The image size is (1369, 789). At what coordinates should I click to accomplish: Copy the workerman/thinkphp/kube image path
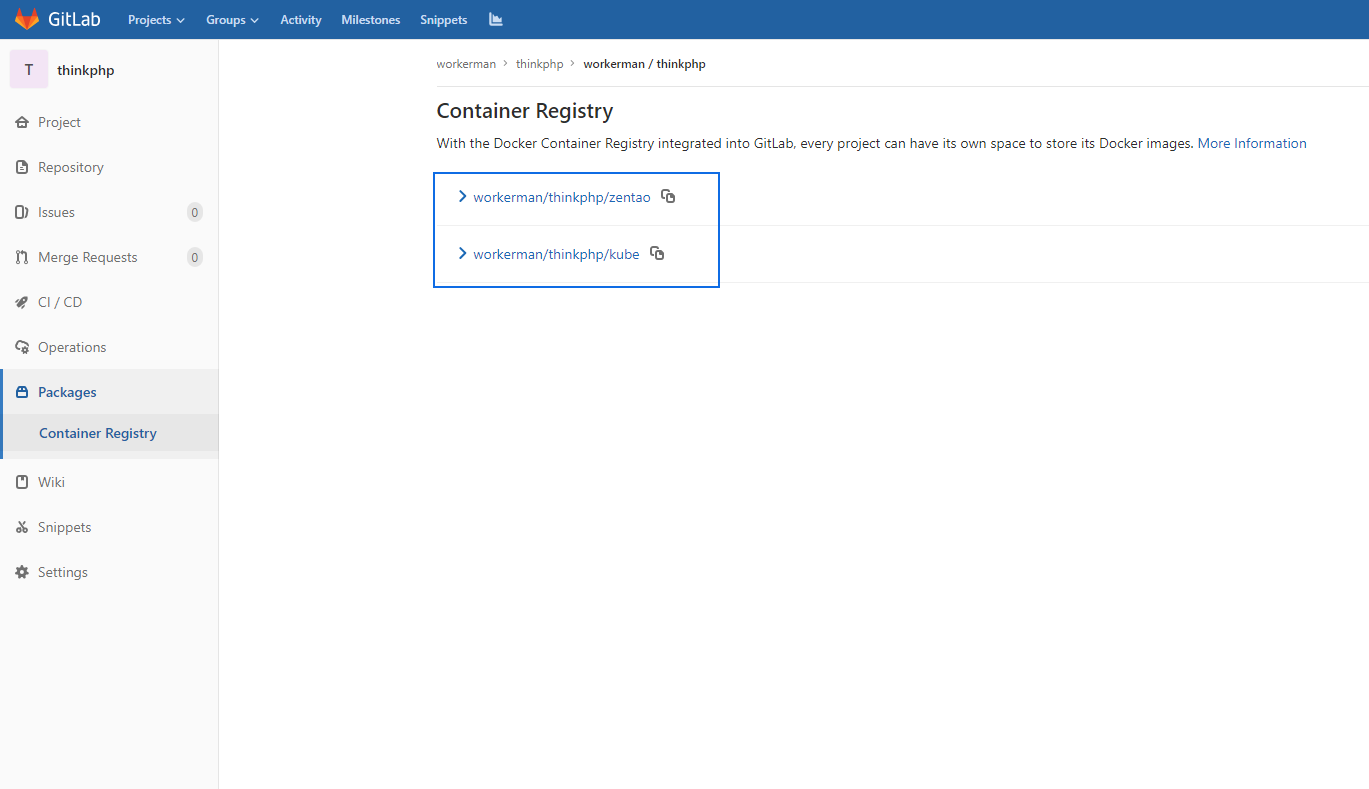[657, 253]
